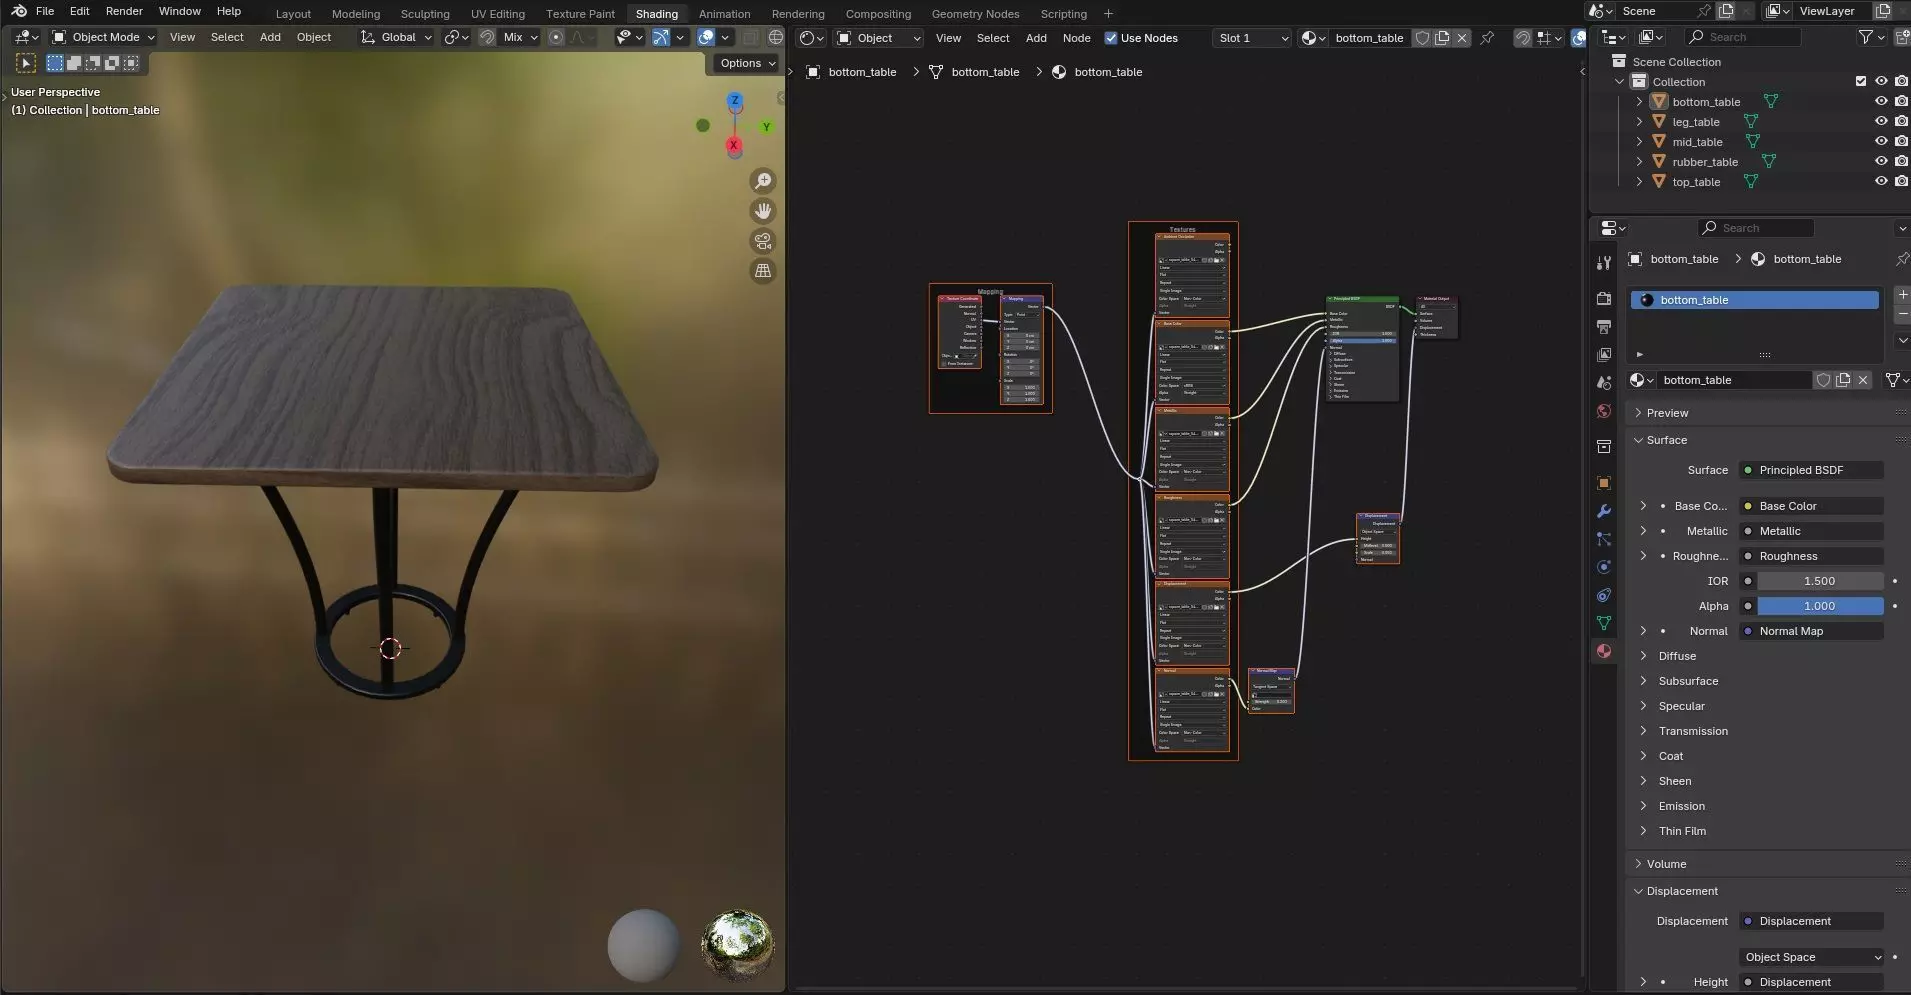
Task: Uncheck the Use Nodes checkbox
Action: (1111, 38)
